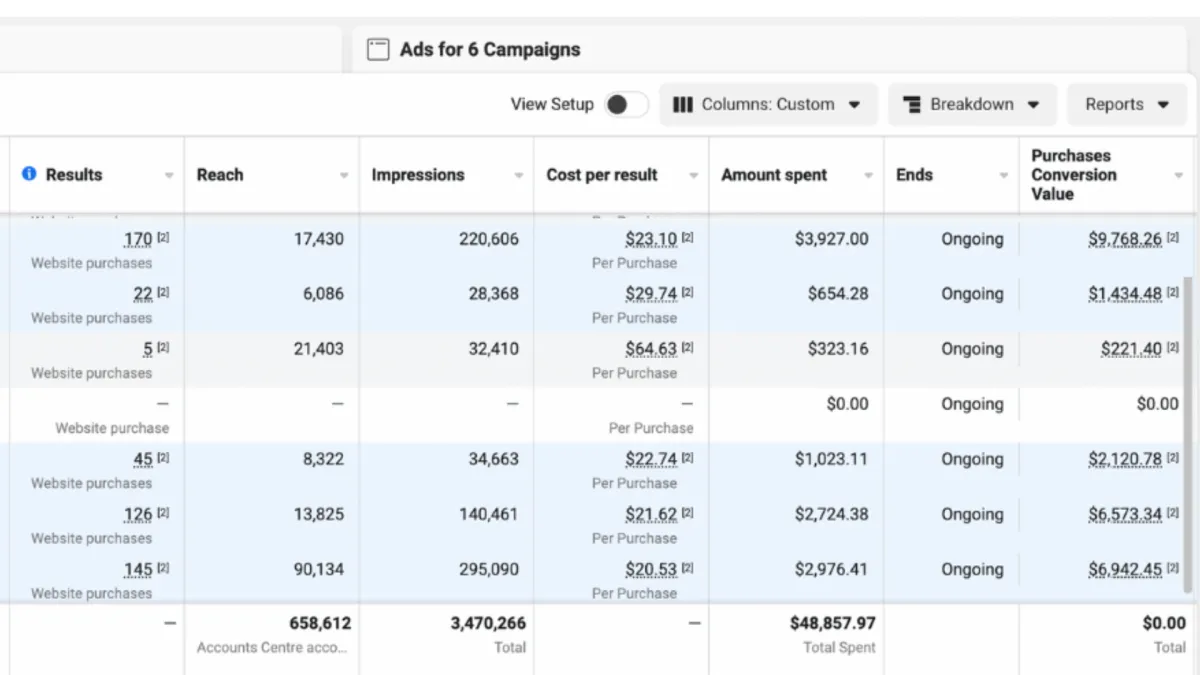Open Purchases Conversion Value header arrow

[x=1178, y=176]
